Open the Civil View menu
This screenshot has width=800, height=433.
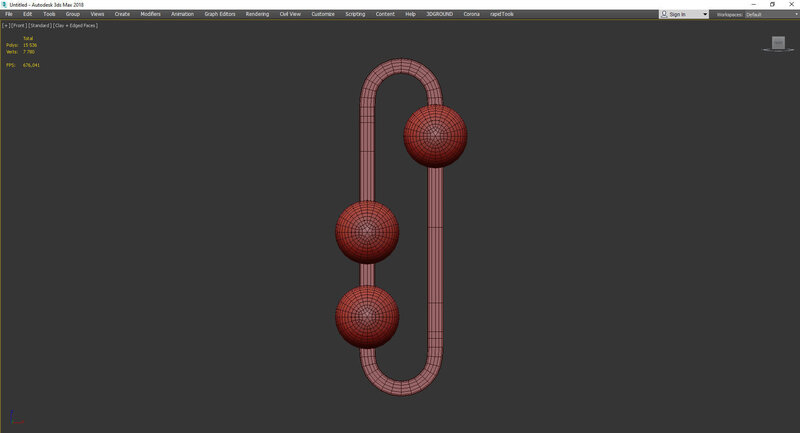pos(291,14)
